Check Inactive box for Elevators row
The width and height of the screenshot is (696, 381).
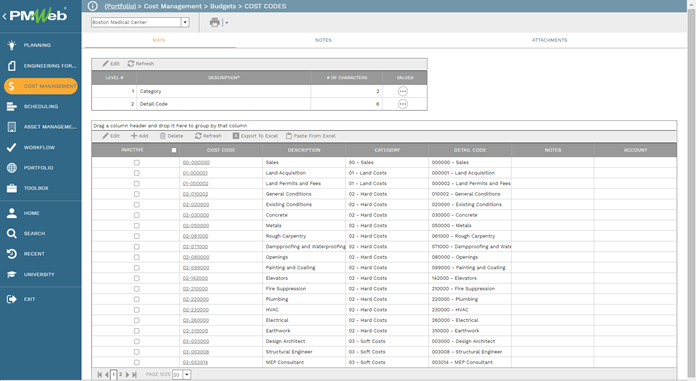(x=137, y=278)
